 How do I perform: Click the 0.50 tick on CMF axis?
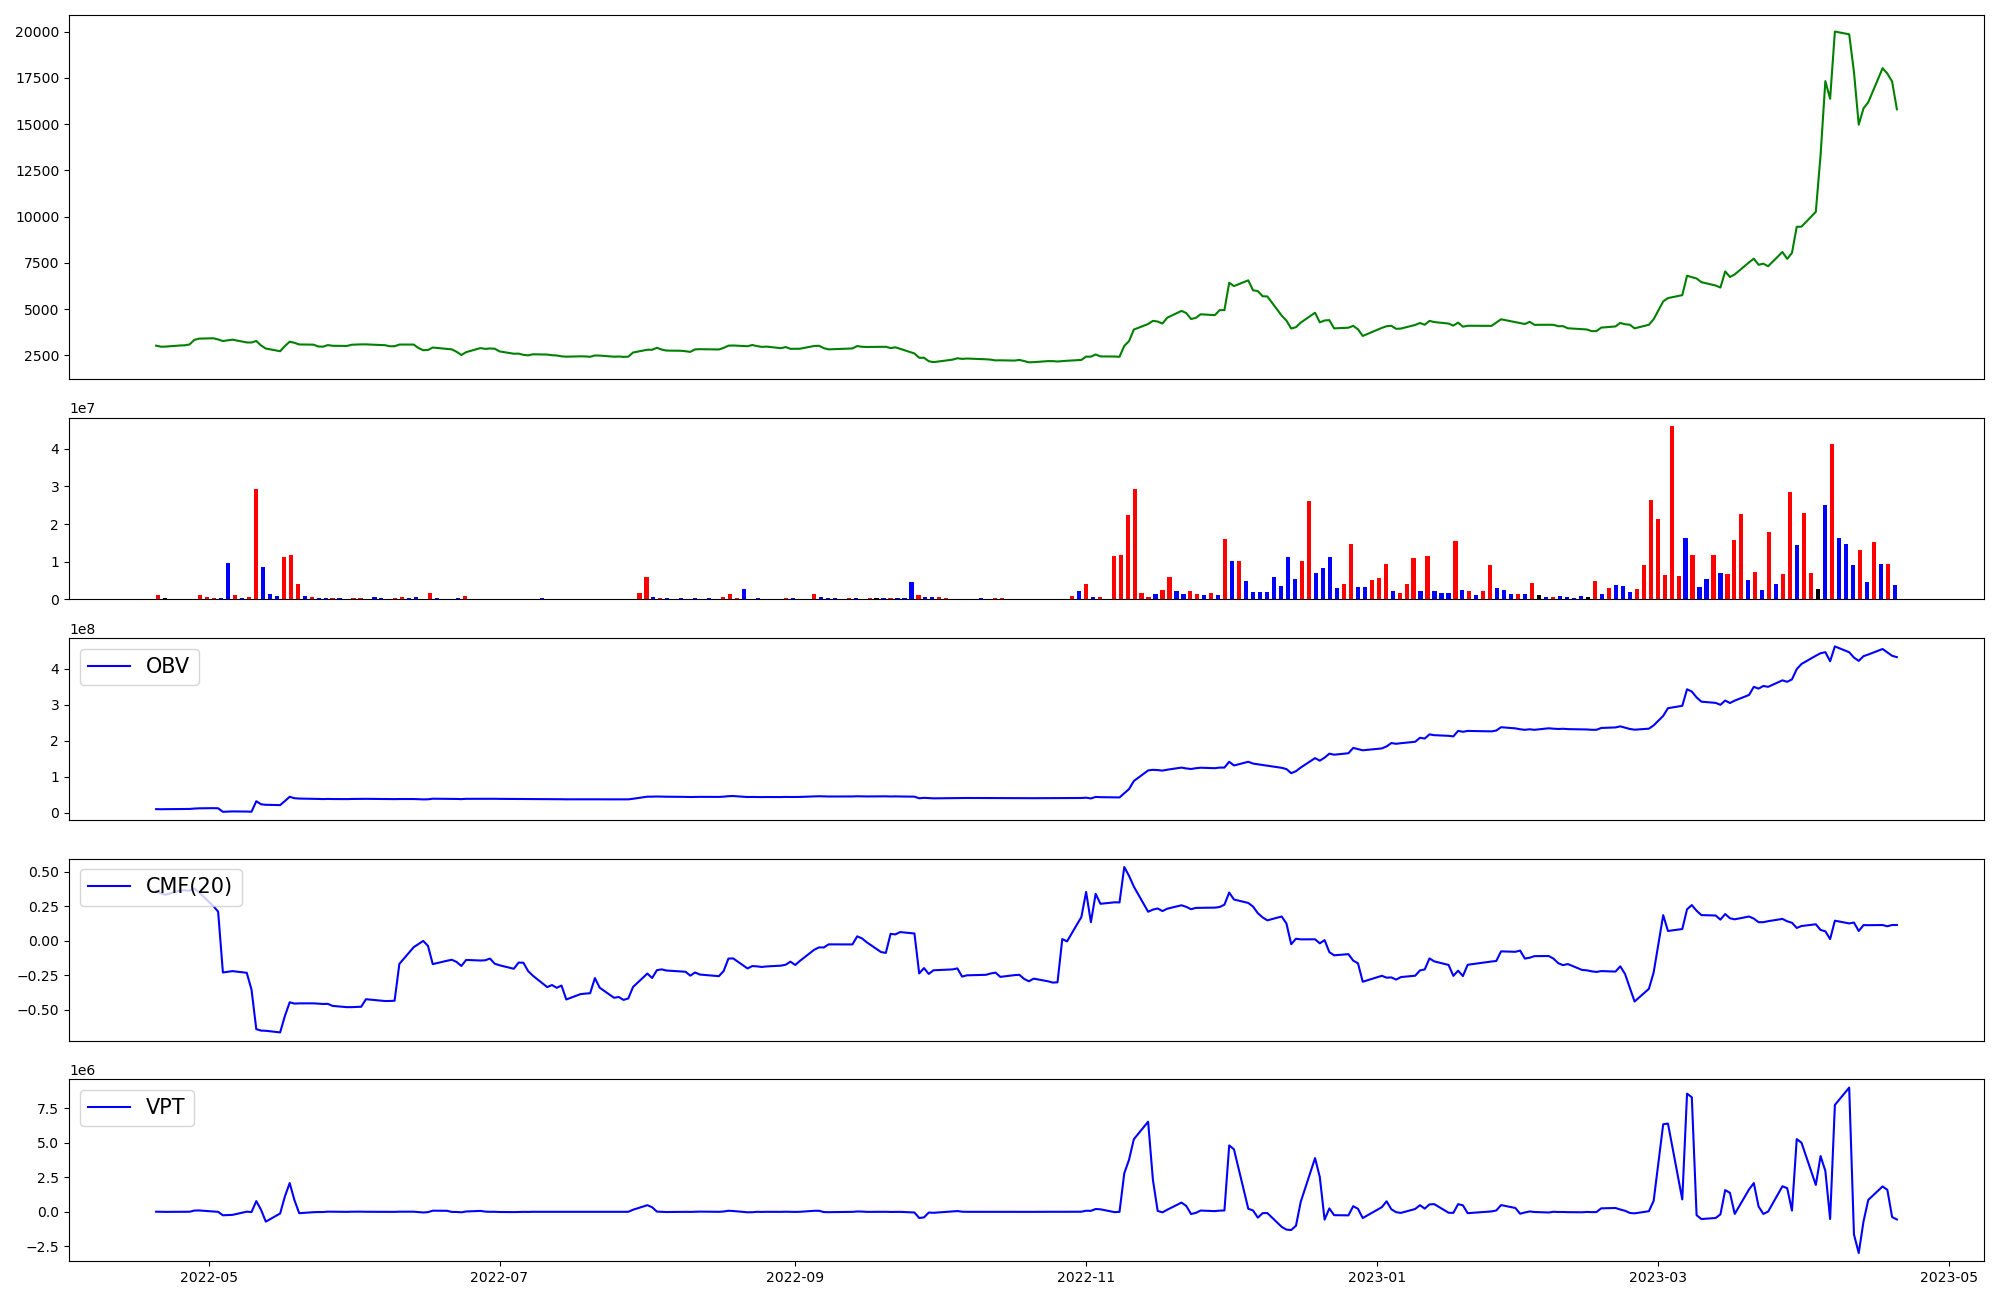point(43,872)
